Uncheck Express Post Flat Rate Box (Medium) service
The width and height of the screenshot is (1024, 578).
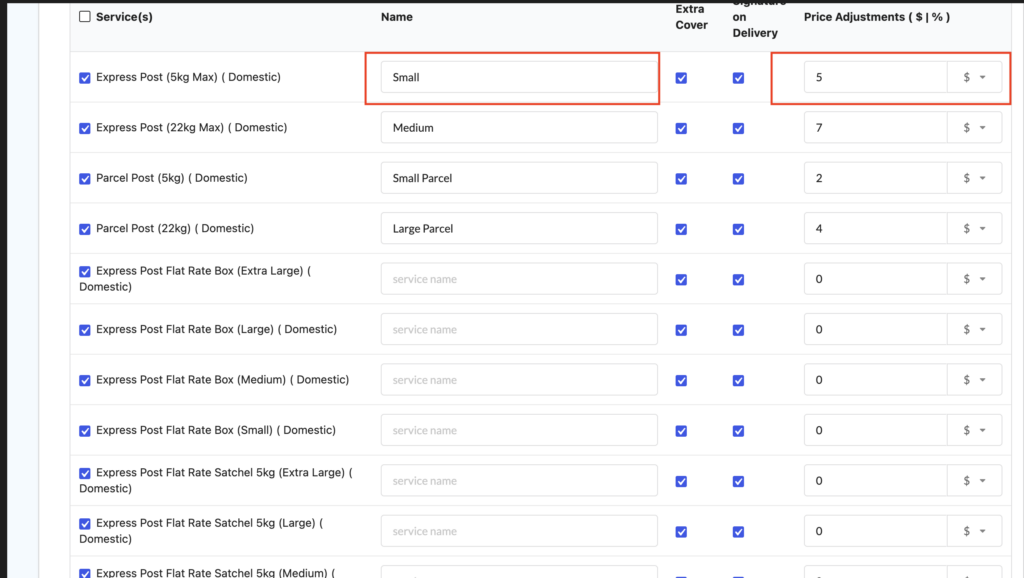(85, 380)
